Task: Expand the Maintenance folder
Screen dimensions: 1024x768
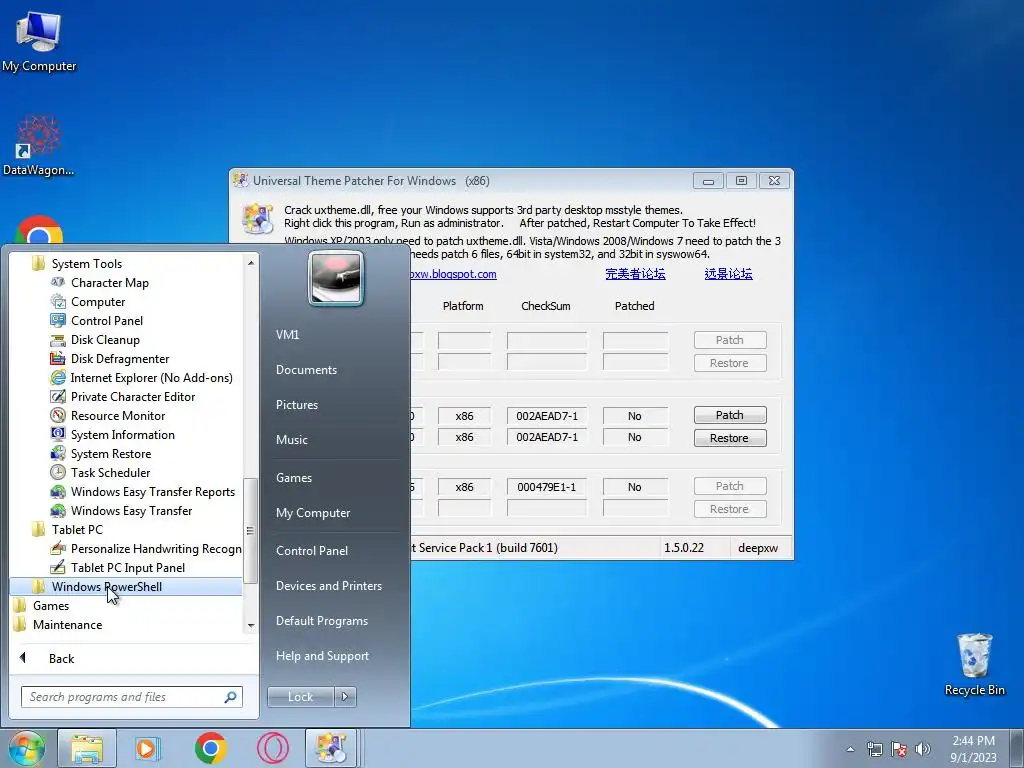Action: click(67, 624)
